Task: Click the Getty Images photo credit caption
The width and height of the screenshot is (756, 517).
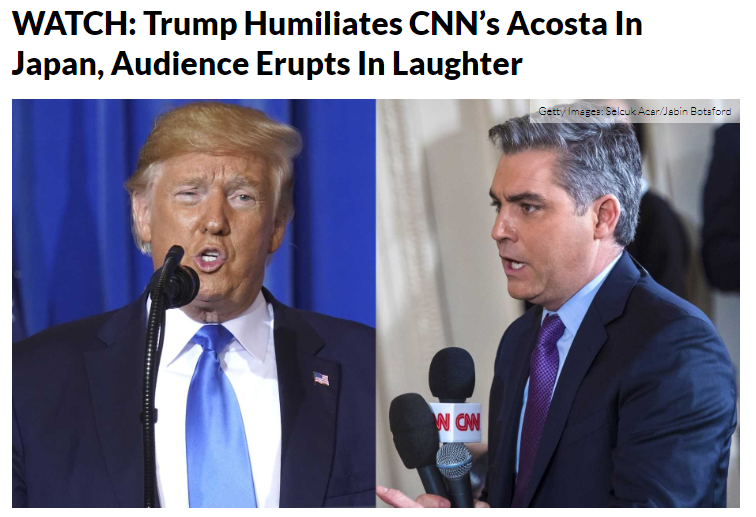Action: [x=634, y=111]
